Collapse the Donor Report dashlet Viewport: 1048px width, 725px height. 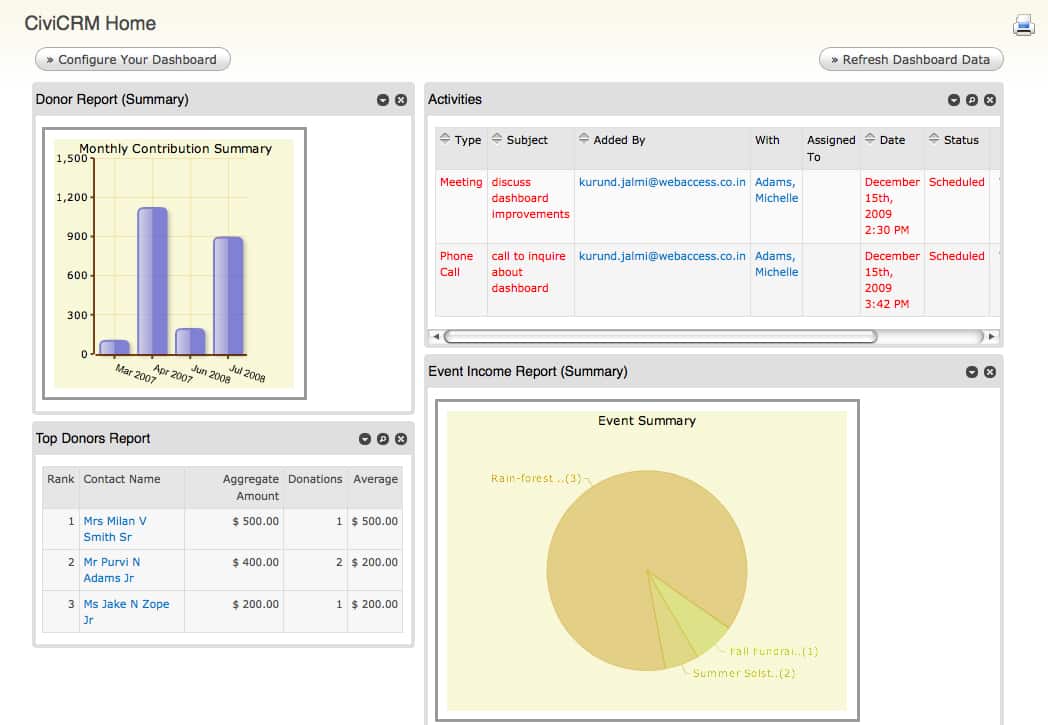tap(383, 100)
